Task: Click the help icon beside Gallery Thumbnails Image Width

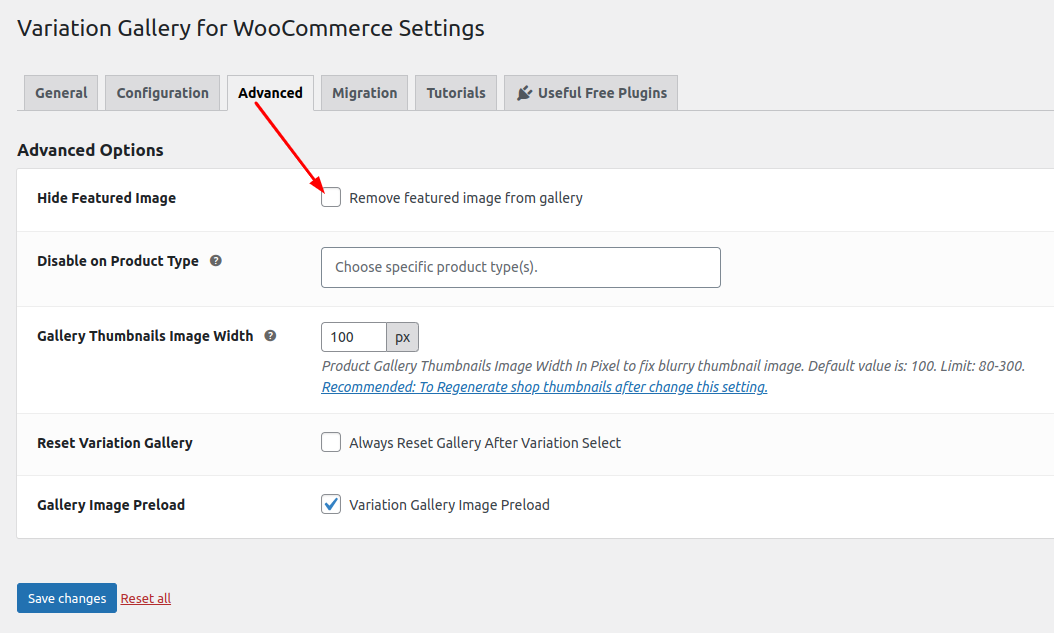Action: [270, 336]
